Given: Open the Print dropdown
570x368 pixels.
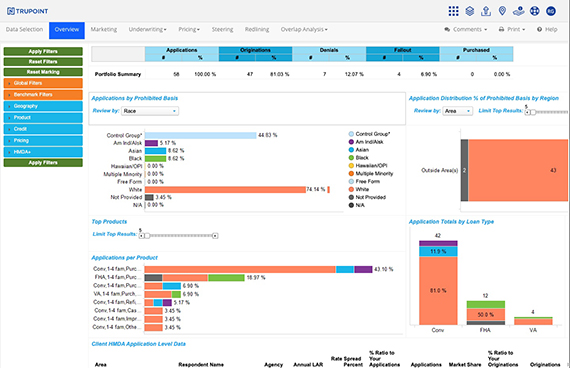Looking at the screenshot, I should 512,29.
